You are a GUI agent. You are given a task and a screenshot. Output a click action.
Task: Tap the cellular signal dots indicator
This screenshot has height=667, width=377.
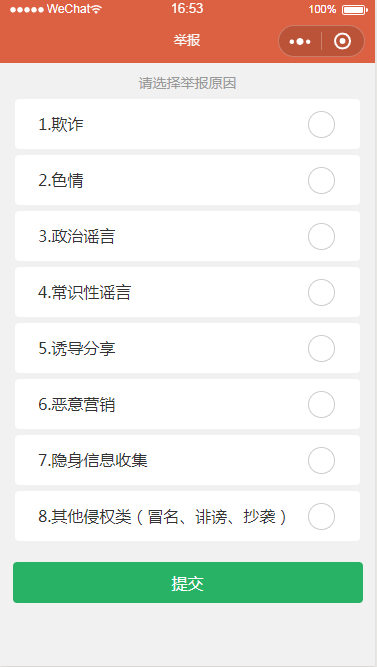(27, 9)
